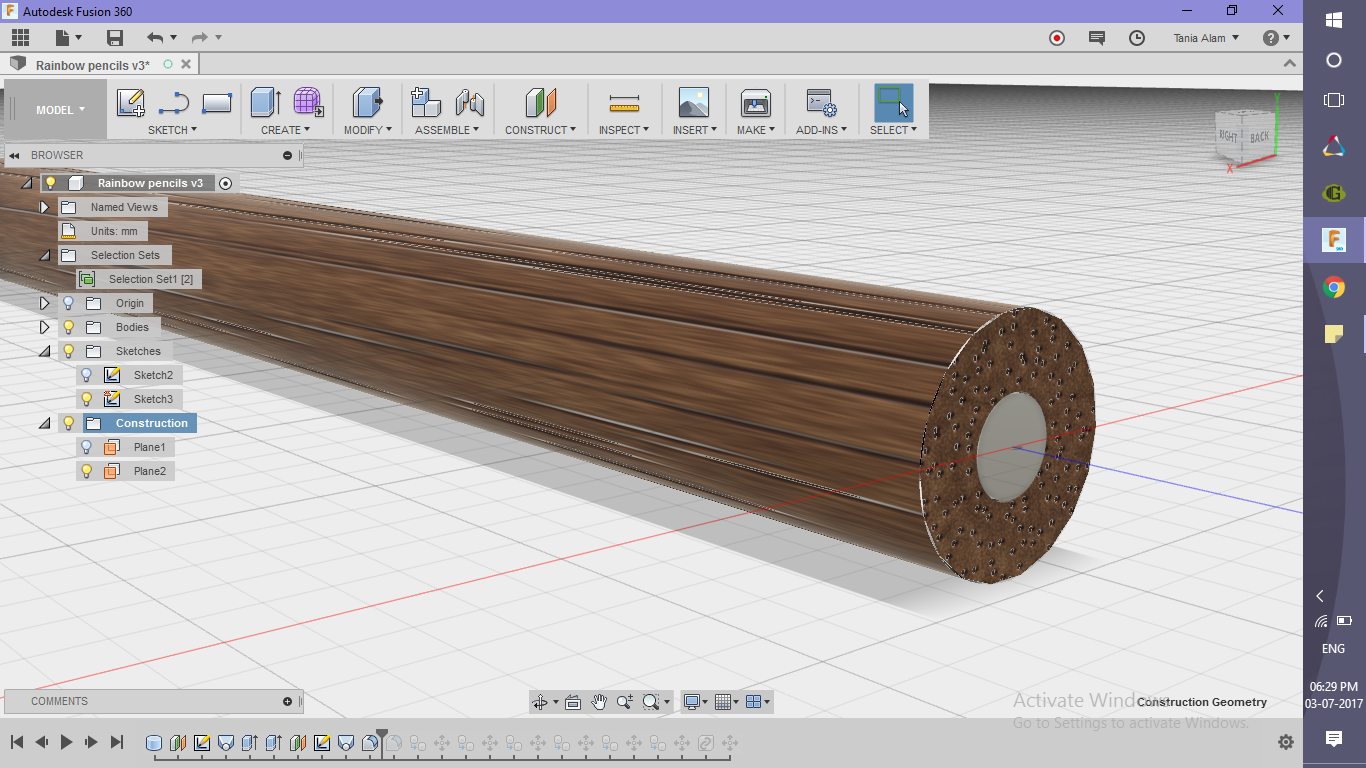The image size is (1366, 768).
Task: Activate the Rainbow pencils v3 component radio
Action: tap(225, 183)
